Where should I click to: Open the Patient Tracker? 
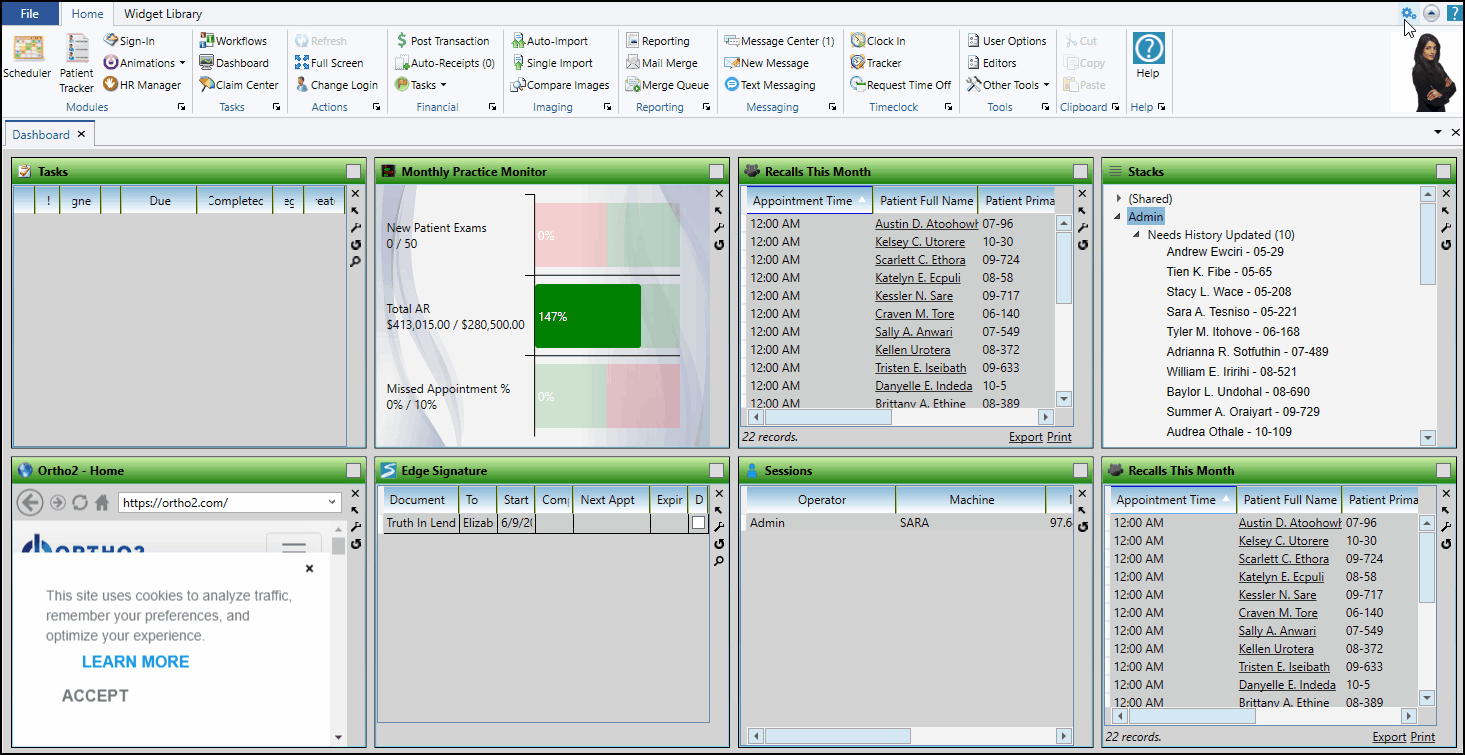pos(76,62)
